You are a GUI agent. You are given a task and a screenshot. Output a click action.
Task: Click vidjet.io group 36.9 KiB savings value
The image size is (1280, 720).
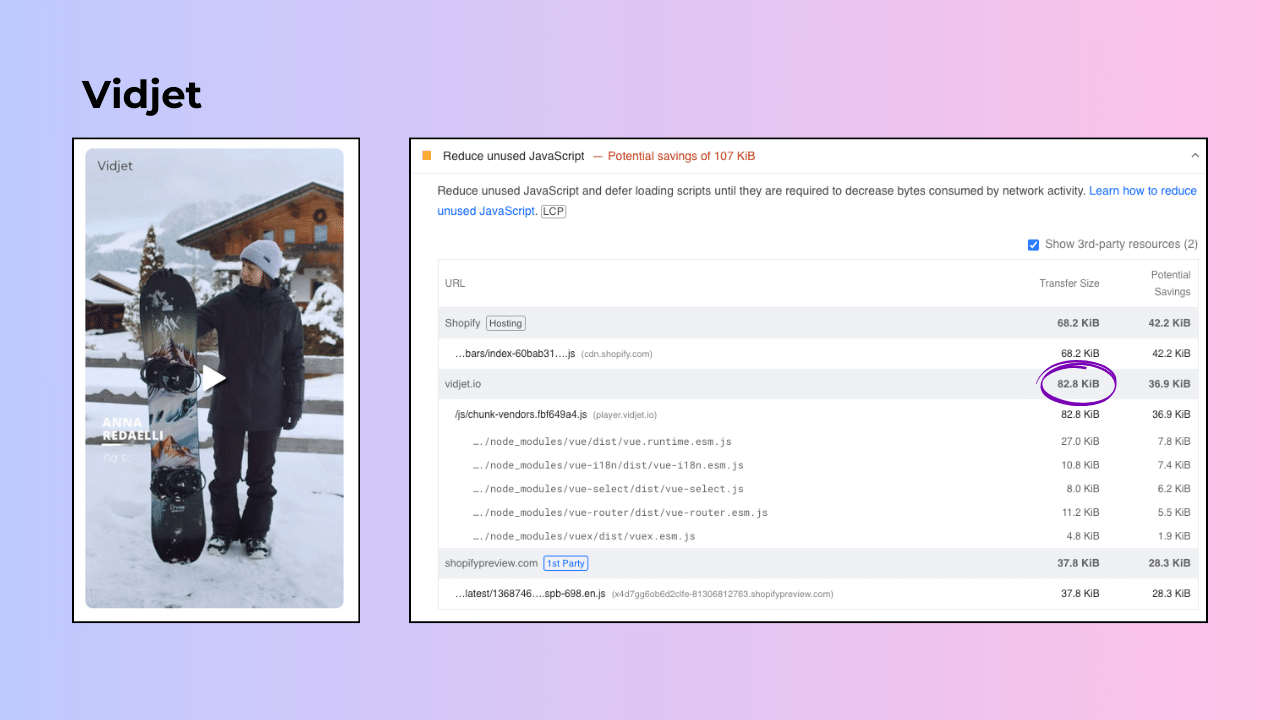[x=1169, y=384]
